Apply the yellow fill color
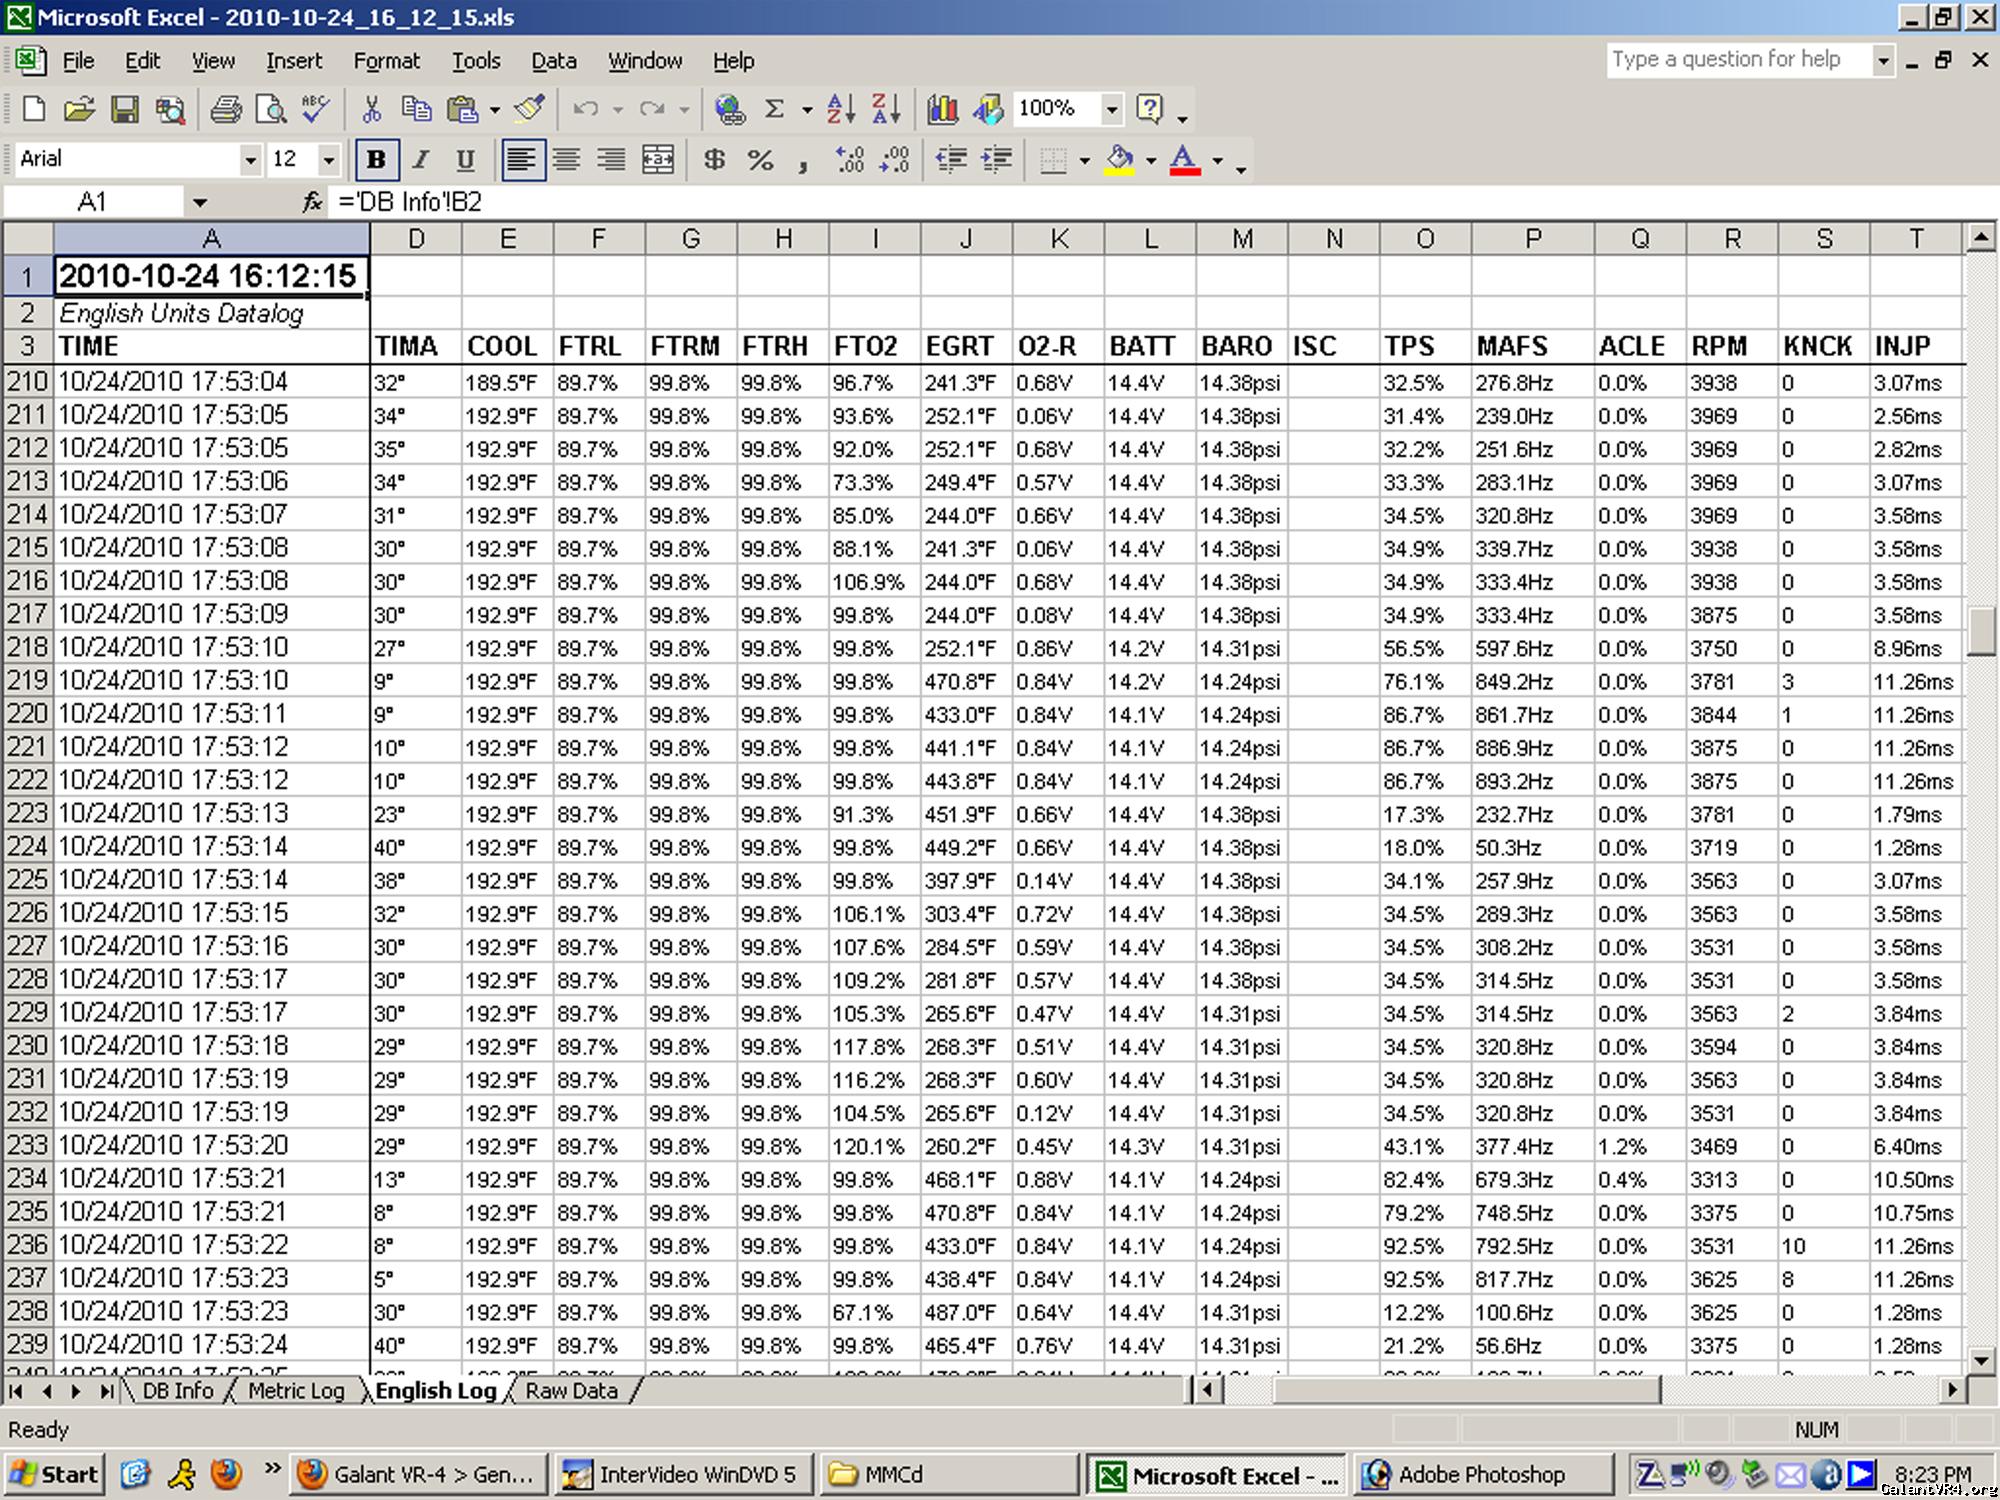This screenshot has width=2000, height=1500. (x=1120, y=160)
